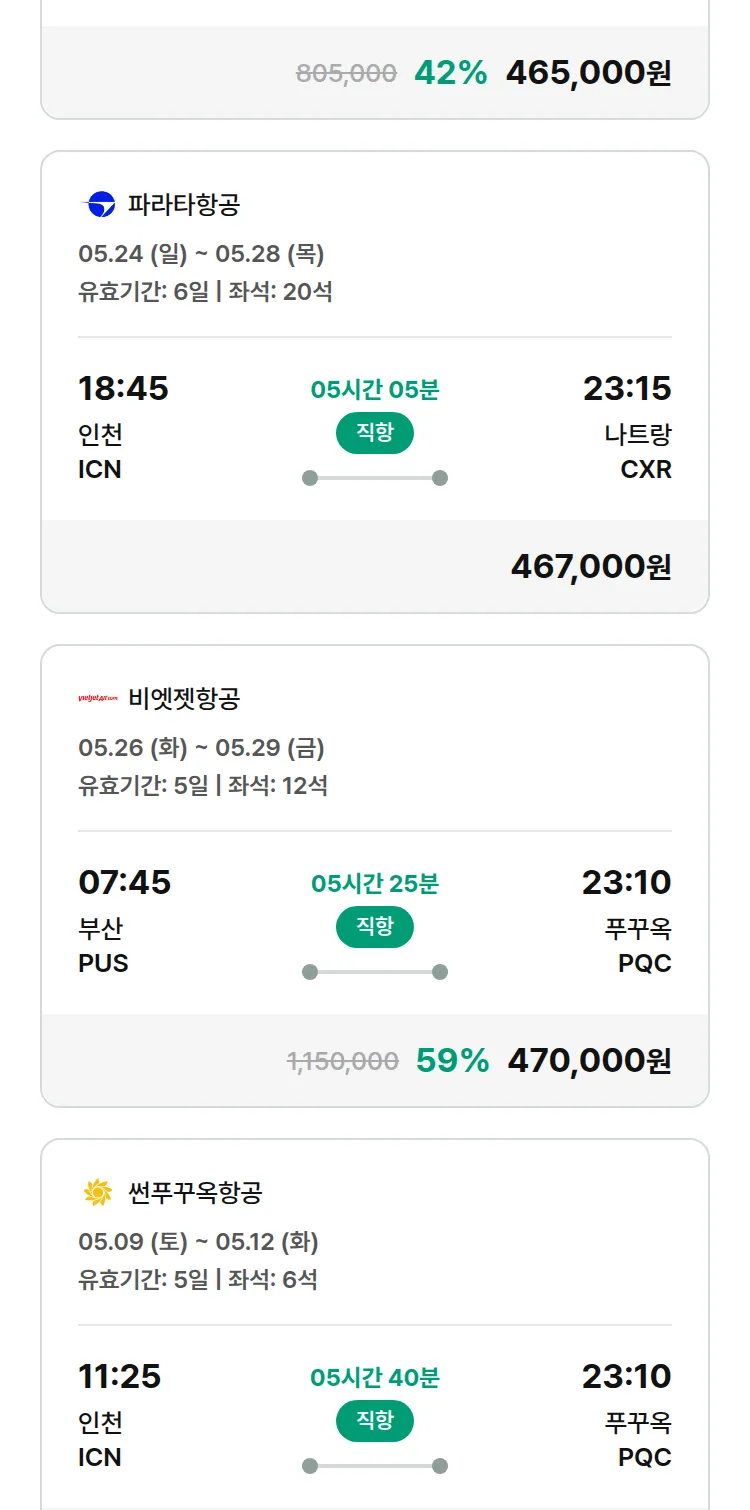Click the Vietjet airline logo icon

pyautogui.click(x=98, y=698)
